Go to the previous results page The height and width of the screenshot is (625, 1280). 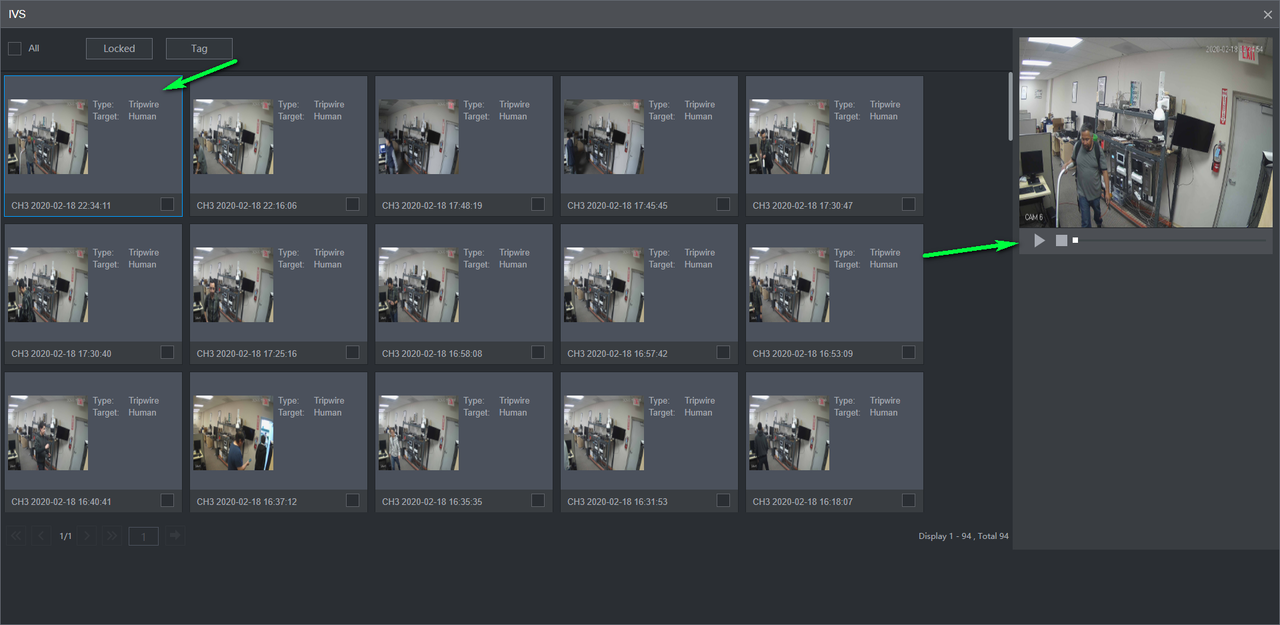click(x=41, y=536)
